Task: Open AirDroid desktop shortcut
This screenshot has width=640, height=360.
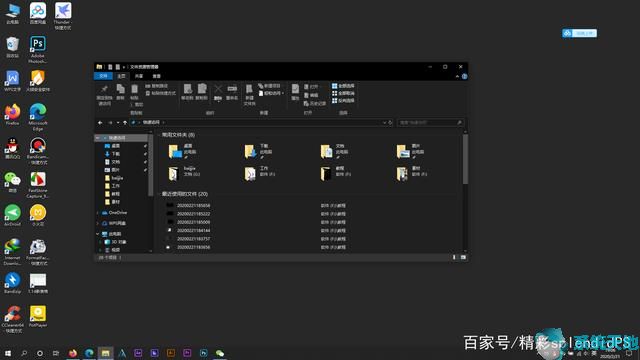Action: point(13,216)
